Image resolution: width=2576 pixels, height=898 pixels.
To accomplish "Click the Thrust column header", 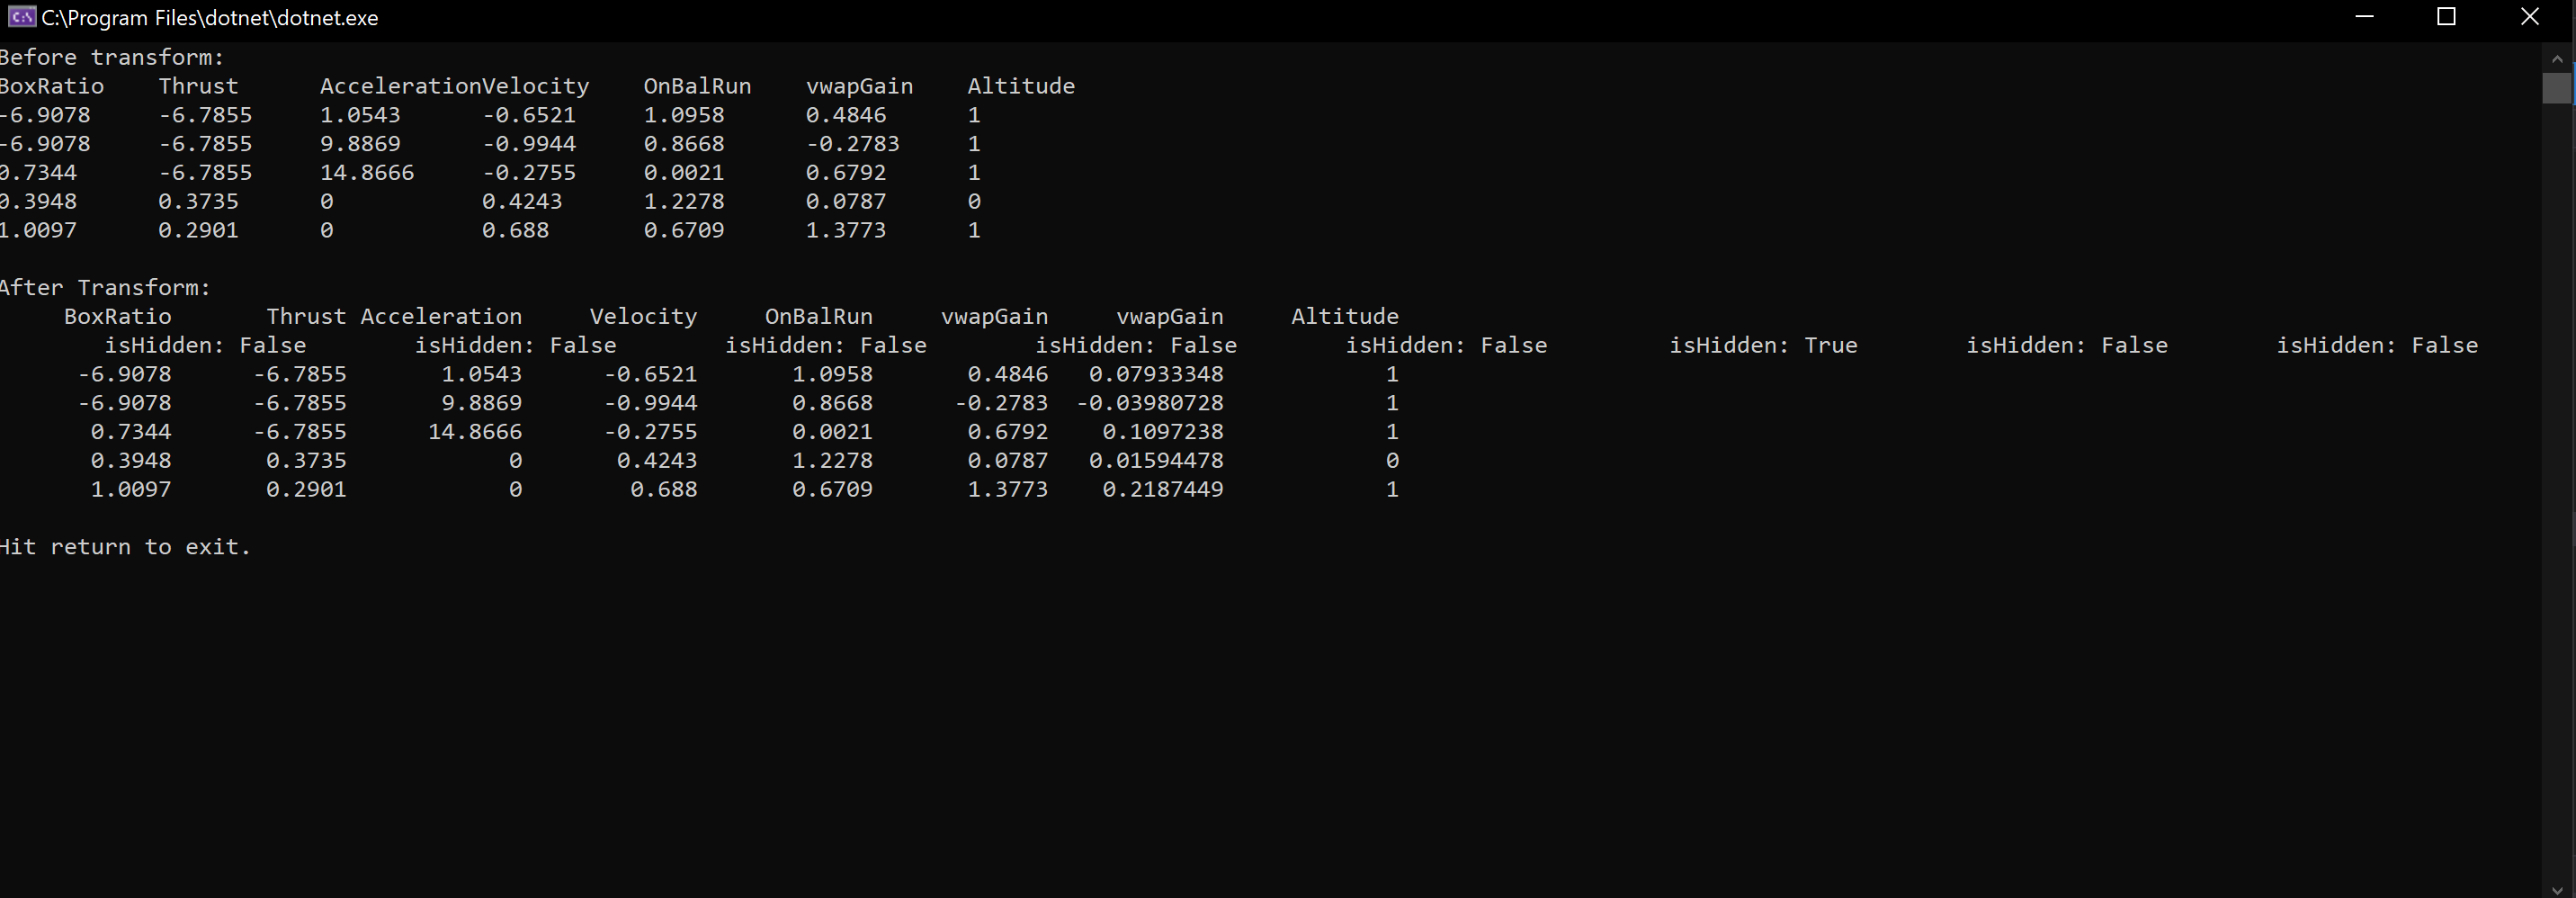I will pos(305,316).
